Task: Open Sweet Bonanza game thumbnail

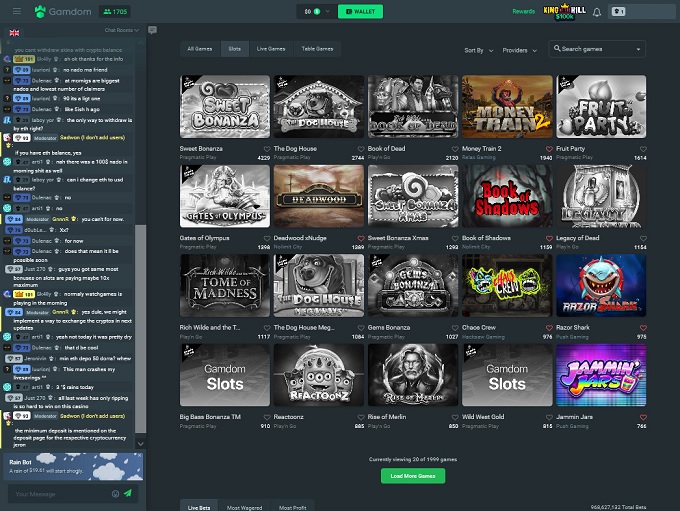Action: pos(225,107)
